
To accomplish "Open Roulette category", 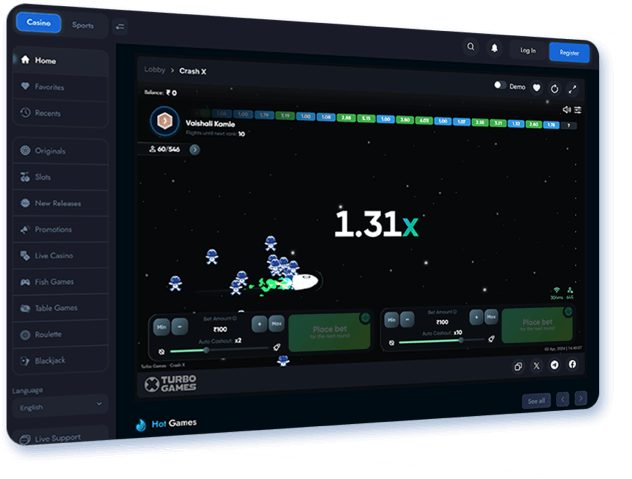I will (x=60, y=334).
